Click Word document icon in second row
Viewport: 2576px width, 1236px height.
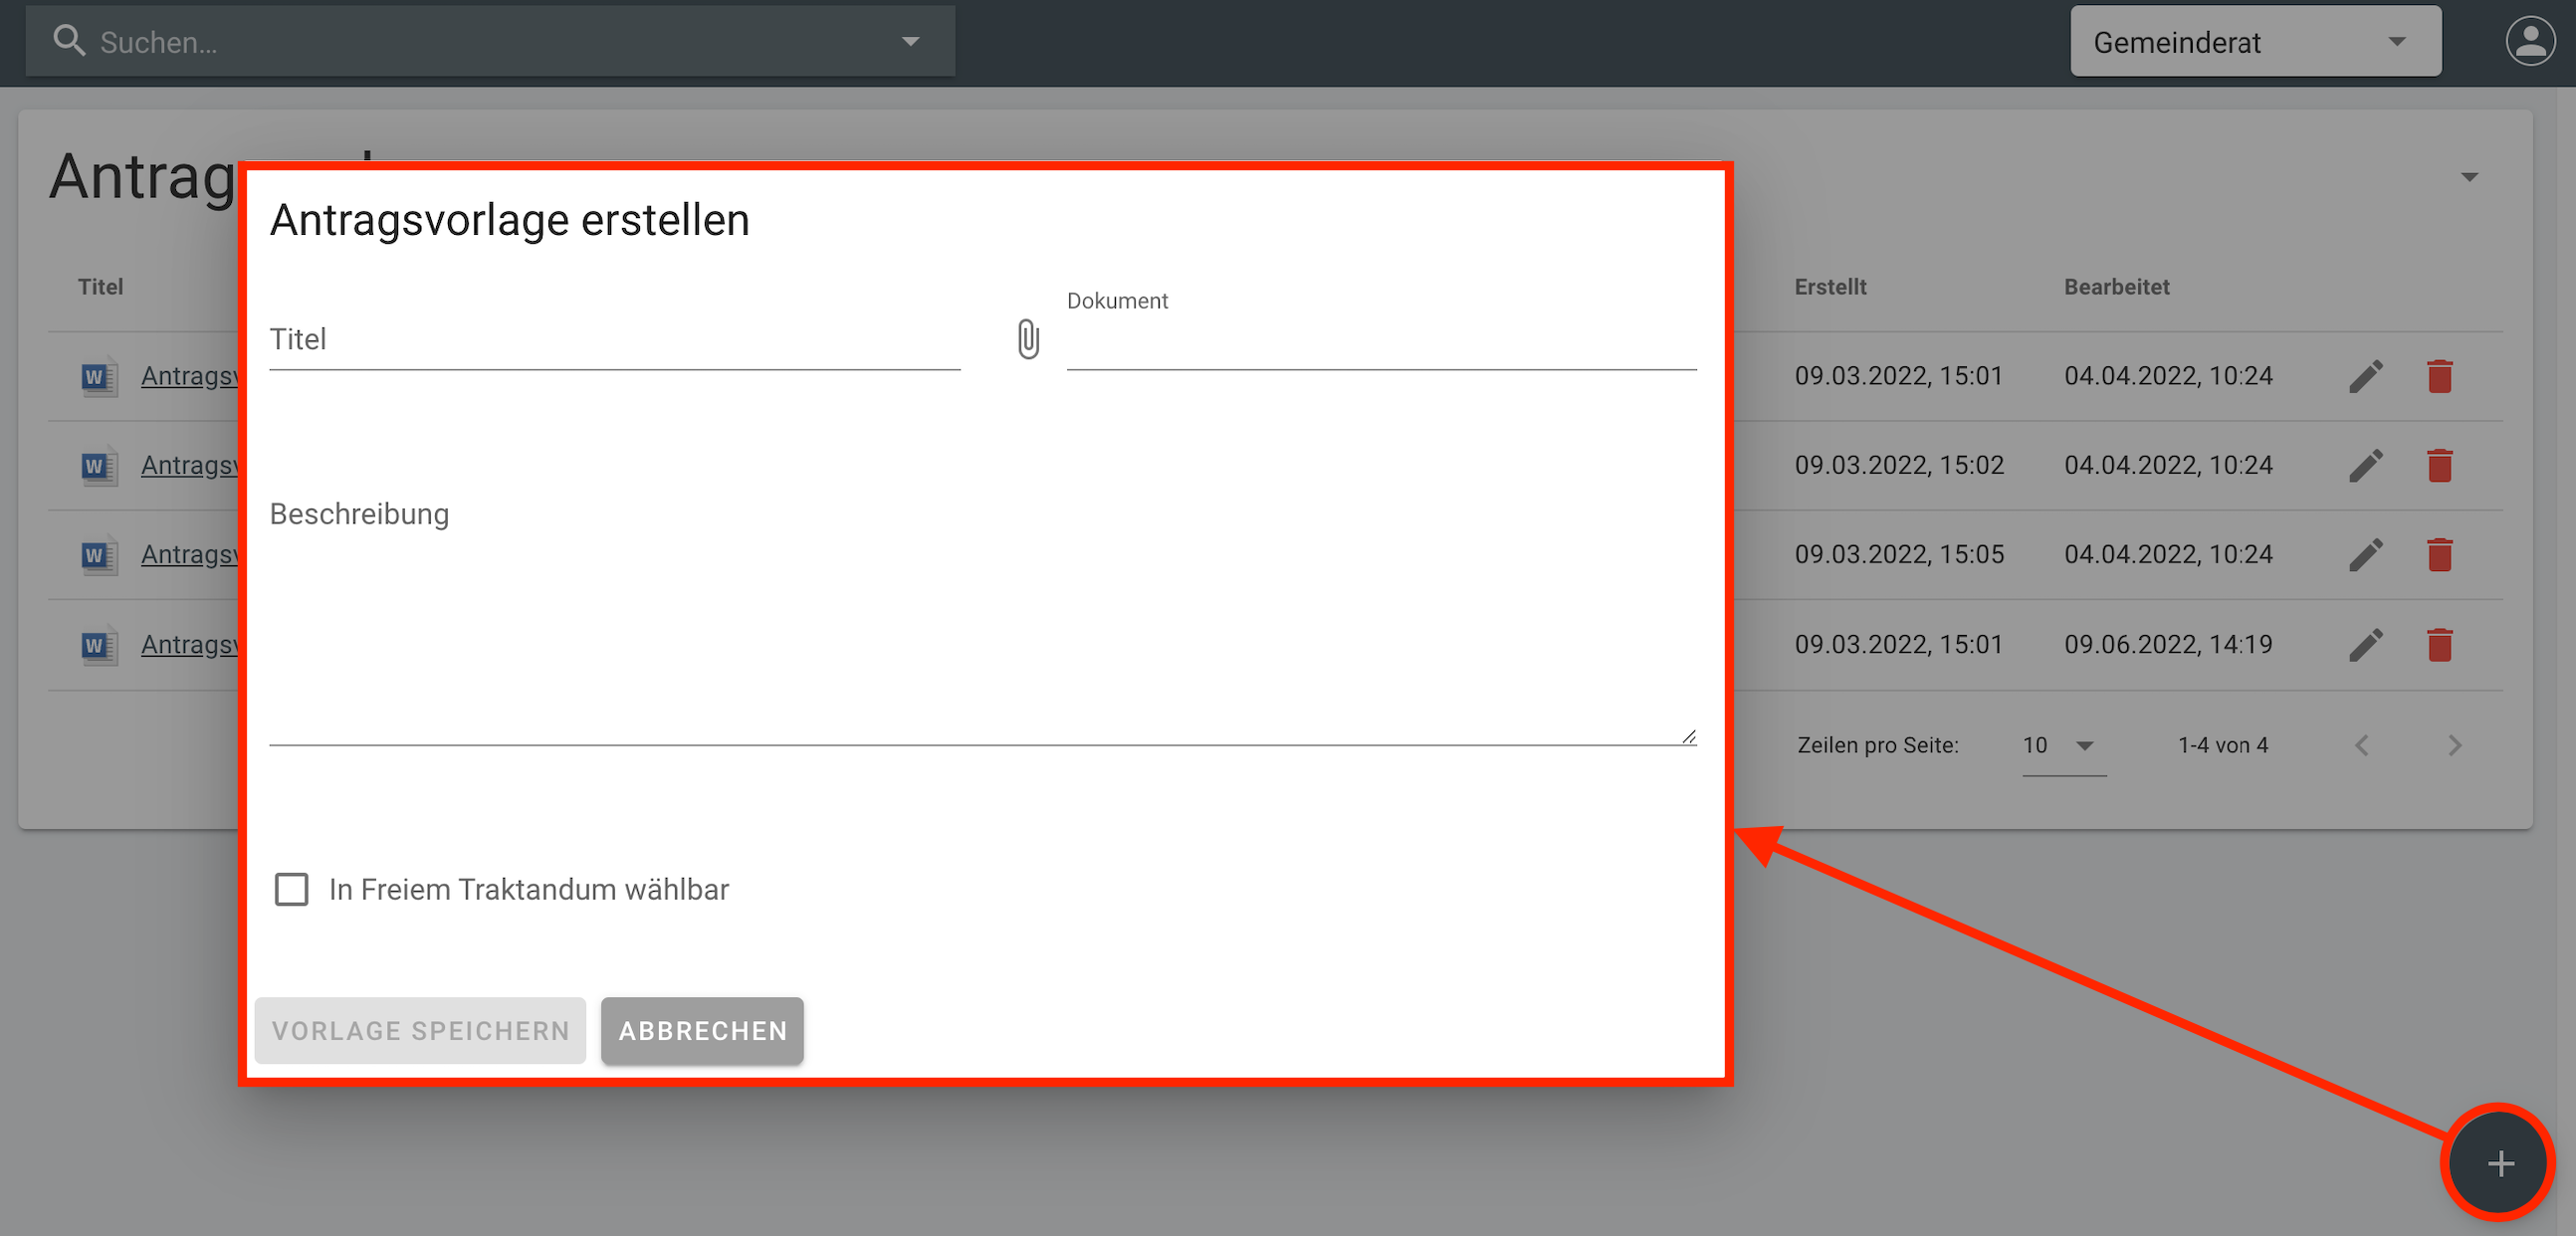98,466
